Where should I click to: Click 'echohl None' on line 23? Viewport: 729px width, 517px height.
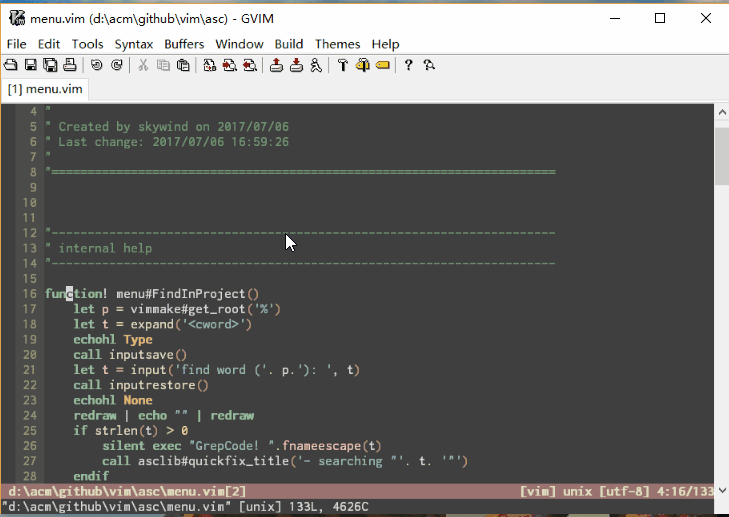point(113,400)
